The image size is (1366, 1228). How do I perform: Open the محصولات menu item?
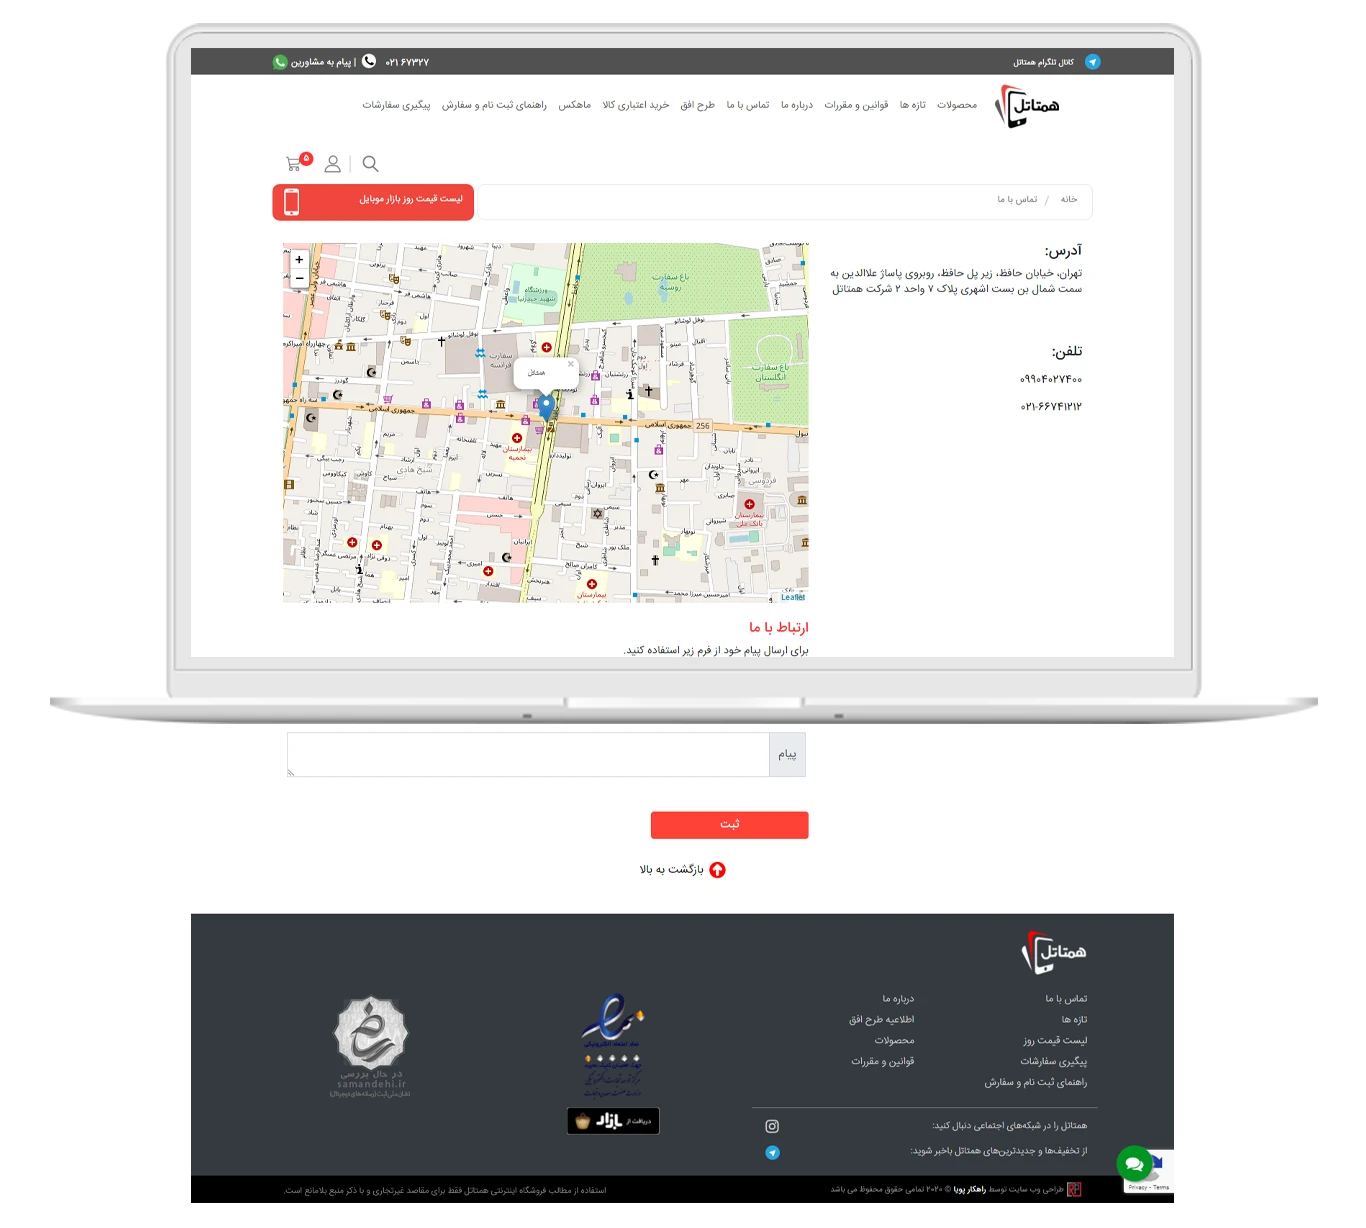coord(956,105)
